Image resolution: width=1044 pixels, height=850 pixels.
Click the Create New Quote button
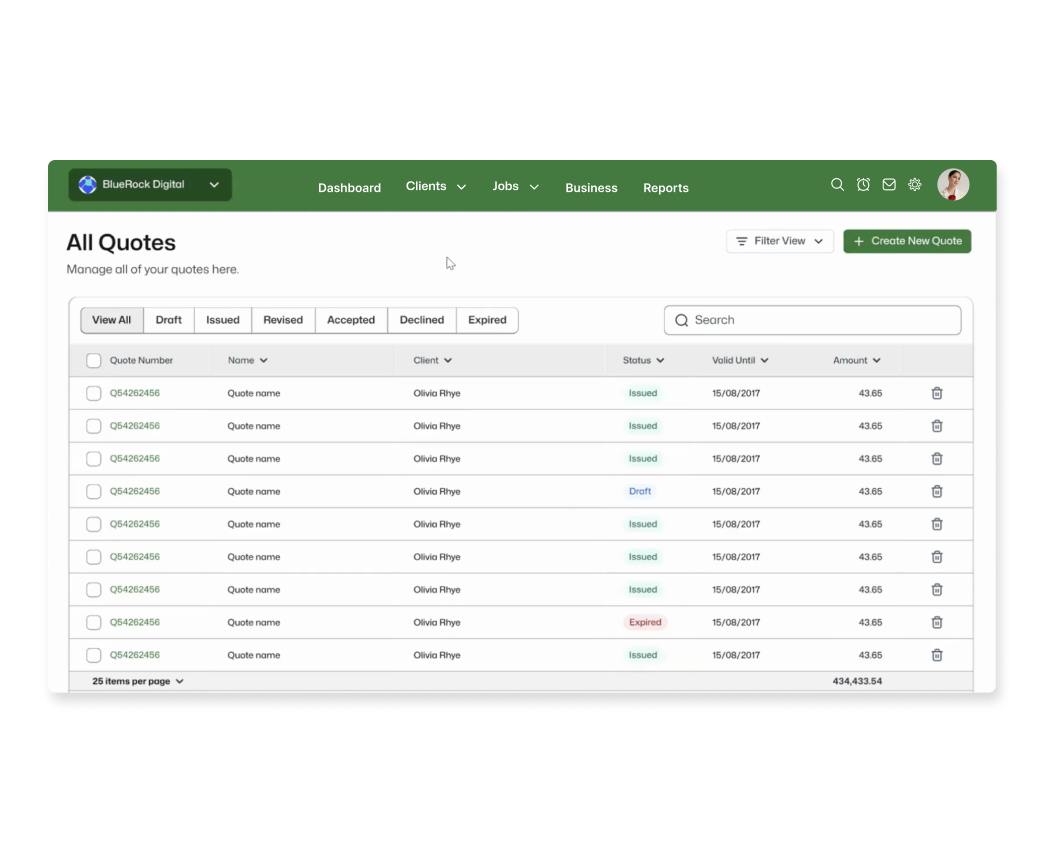point(907,241)
